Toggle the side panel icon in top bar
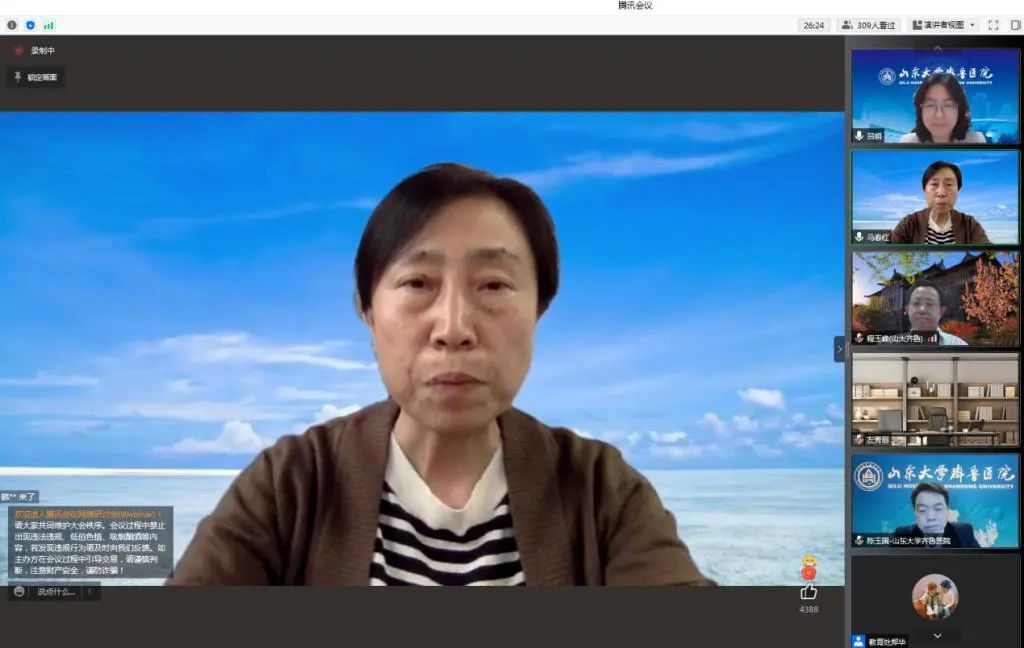This screenshot has height=648, width=1024. click(x=1016, y=25)
